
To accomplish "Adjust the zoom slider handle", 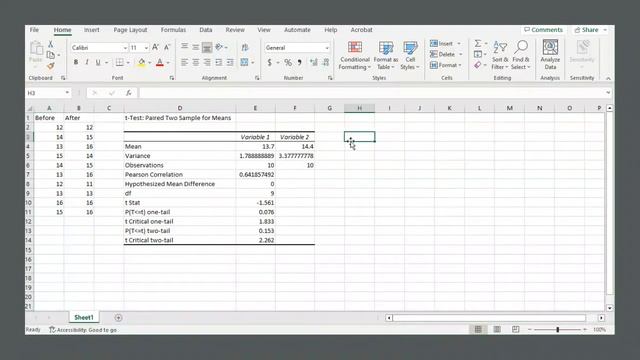I will point(558,329).
